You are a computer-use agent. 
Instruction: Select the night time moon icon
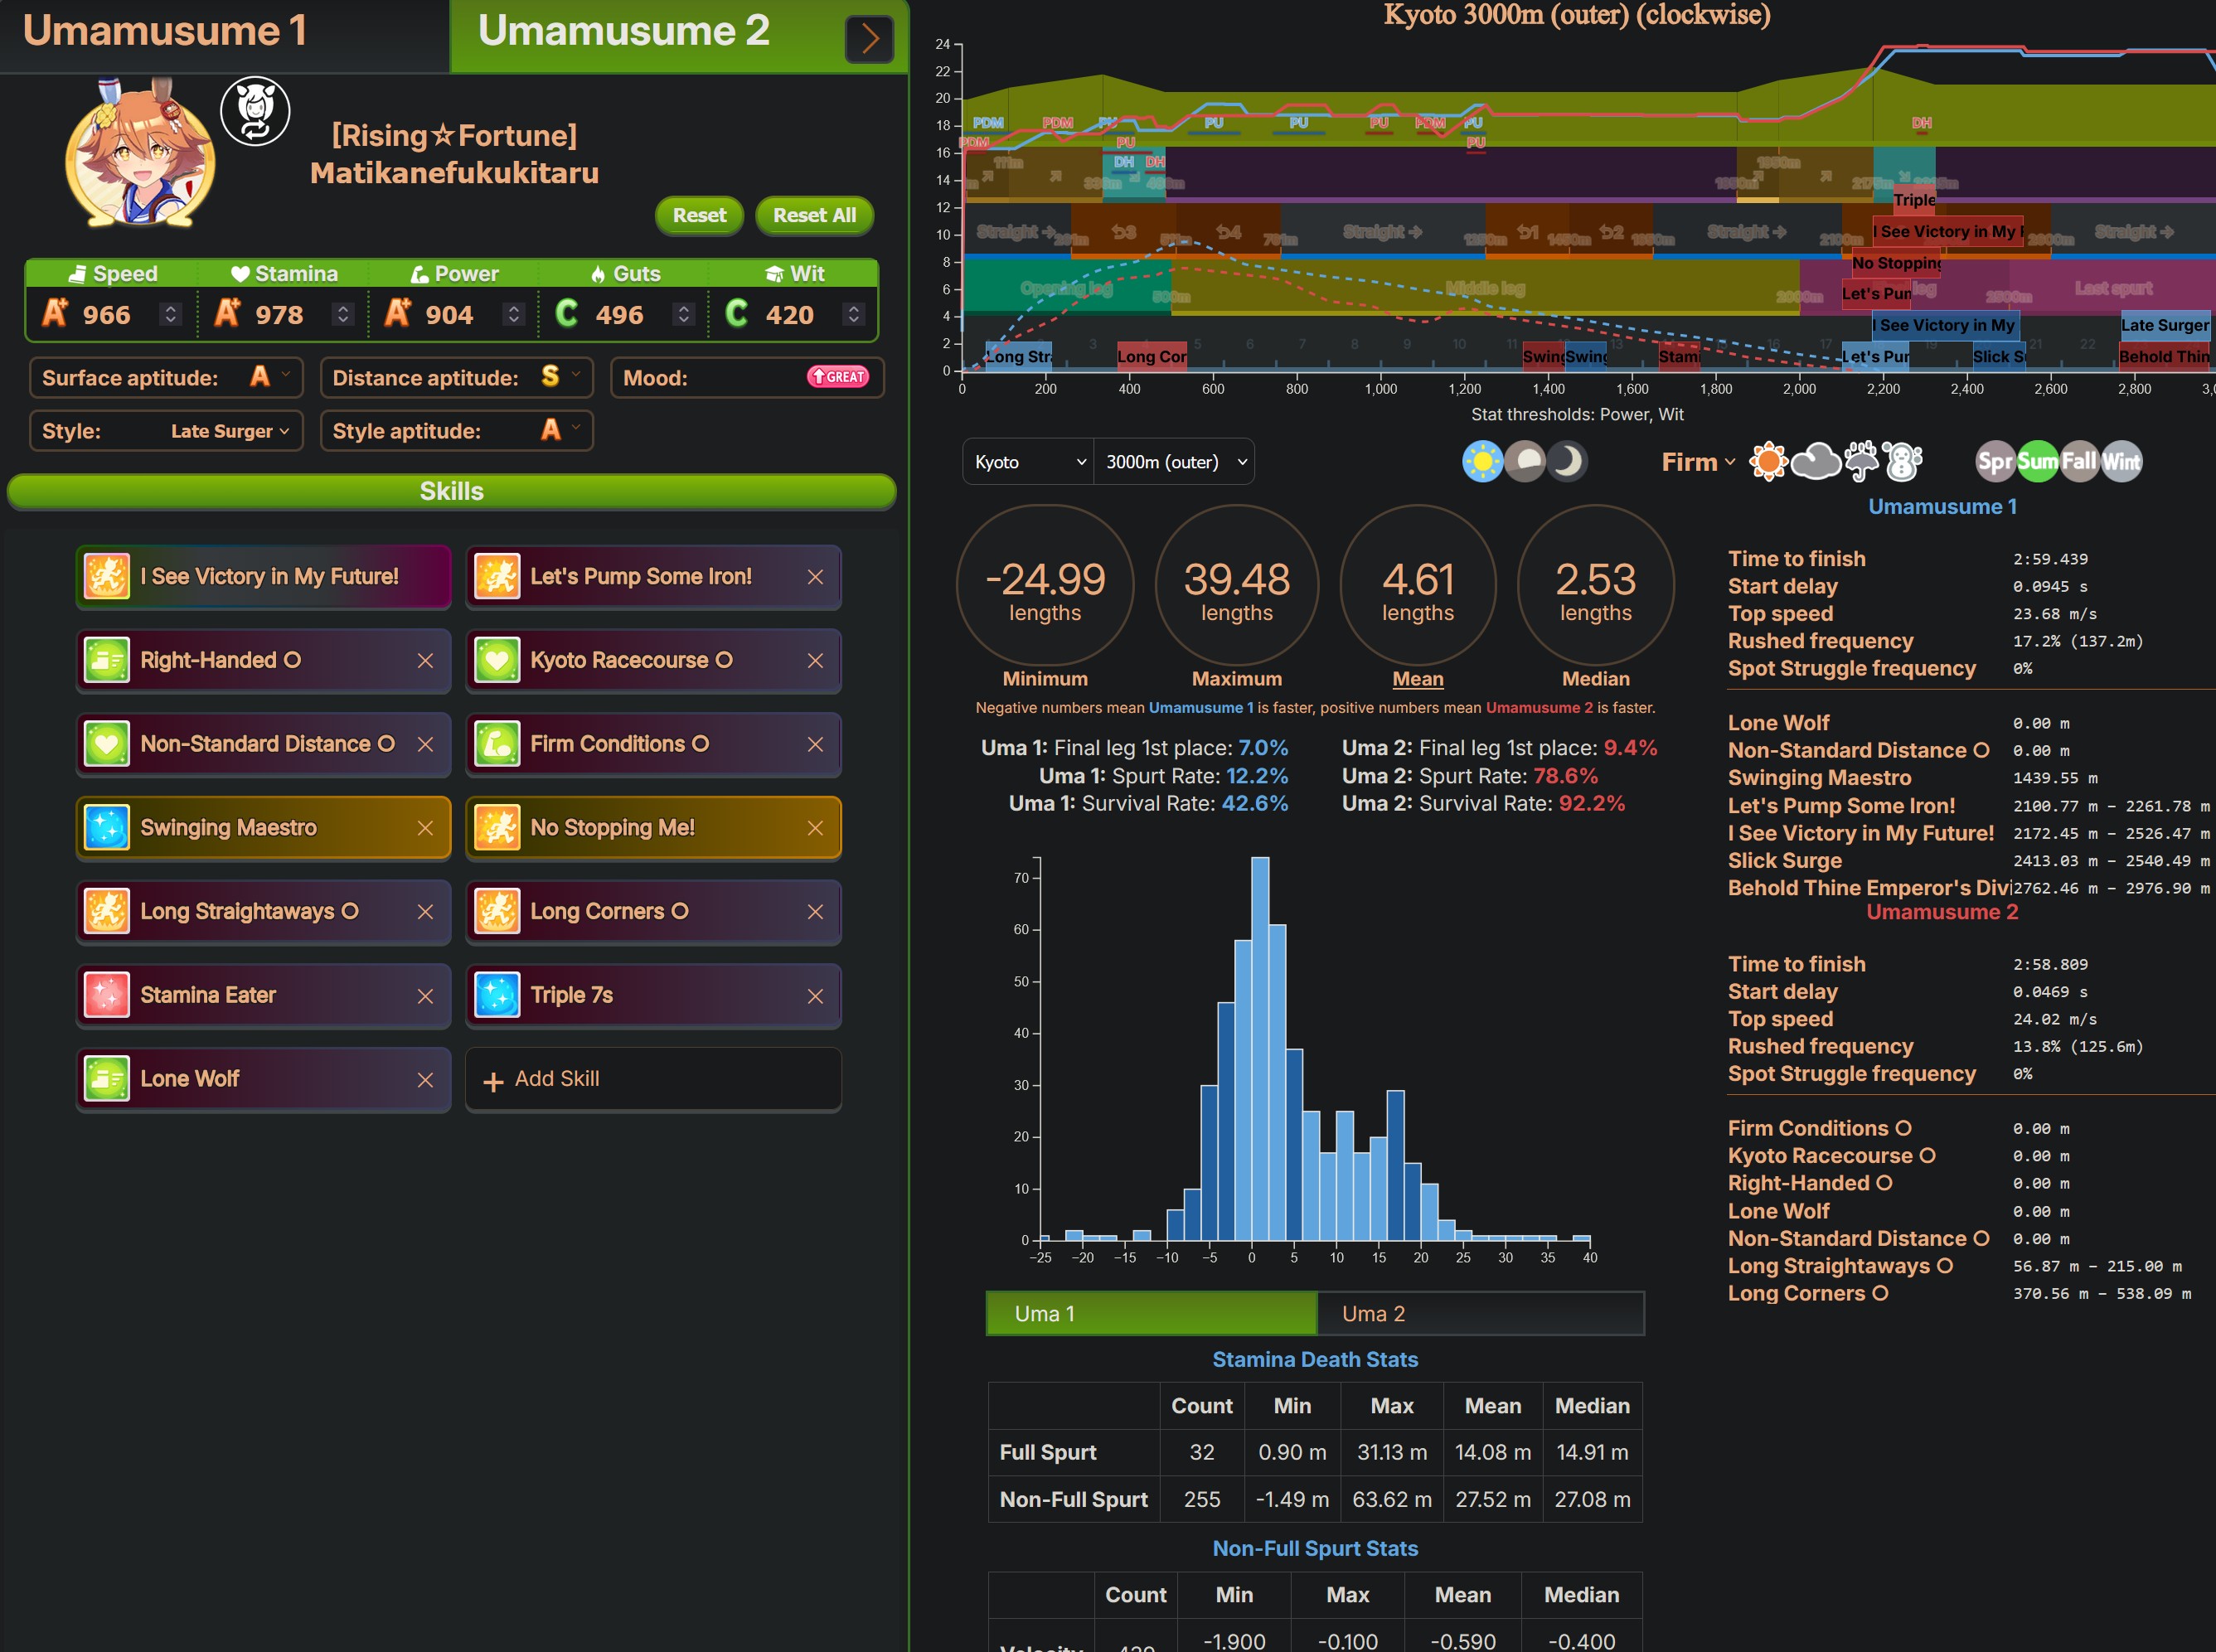click(1567, 462)
